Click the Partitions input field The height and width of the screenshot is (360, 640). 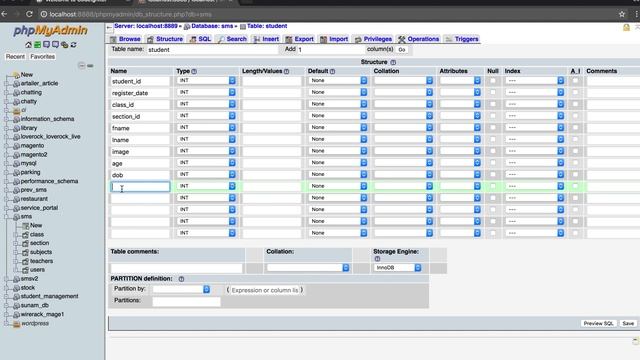[x=186, y=301]
